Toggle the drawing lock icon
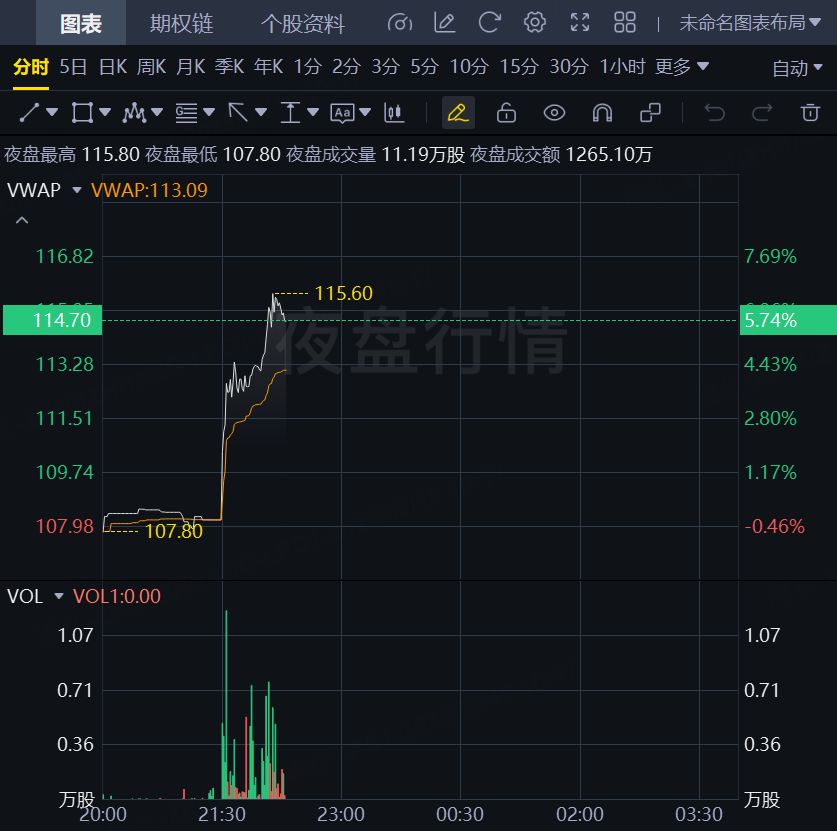837x831 pixels. coord(506,112)
